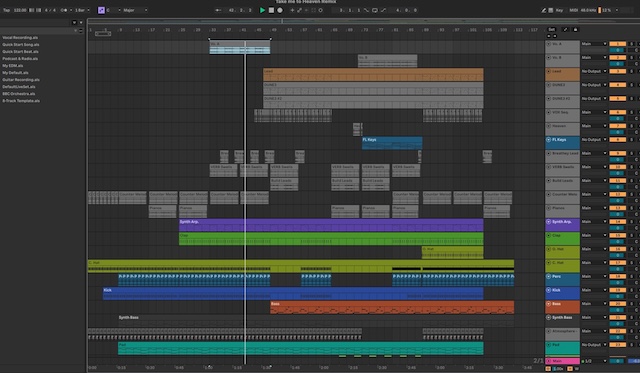This screenshot has height=373, width=640.
Task: Click the Tap tempo button
Action: 6,10
